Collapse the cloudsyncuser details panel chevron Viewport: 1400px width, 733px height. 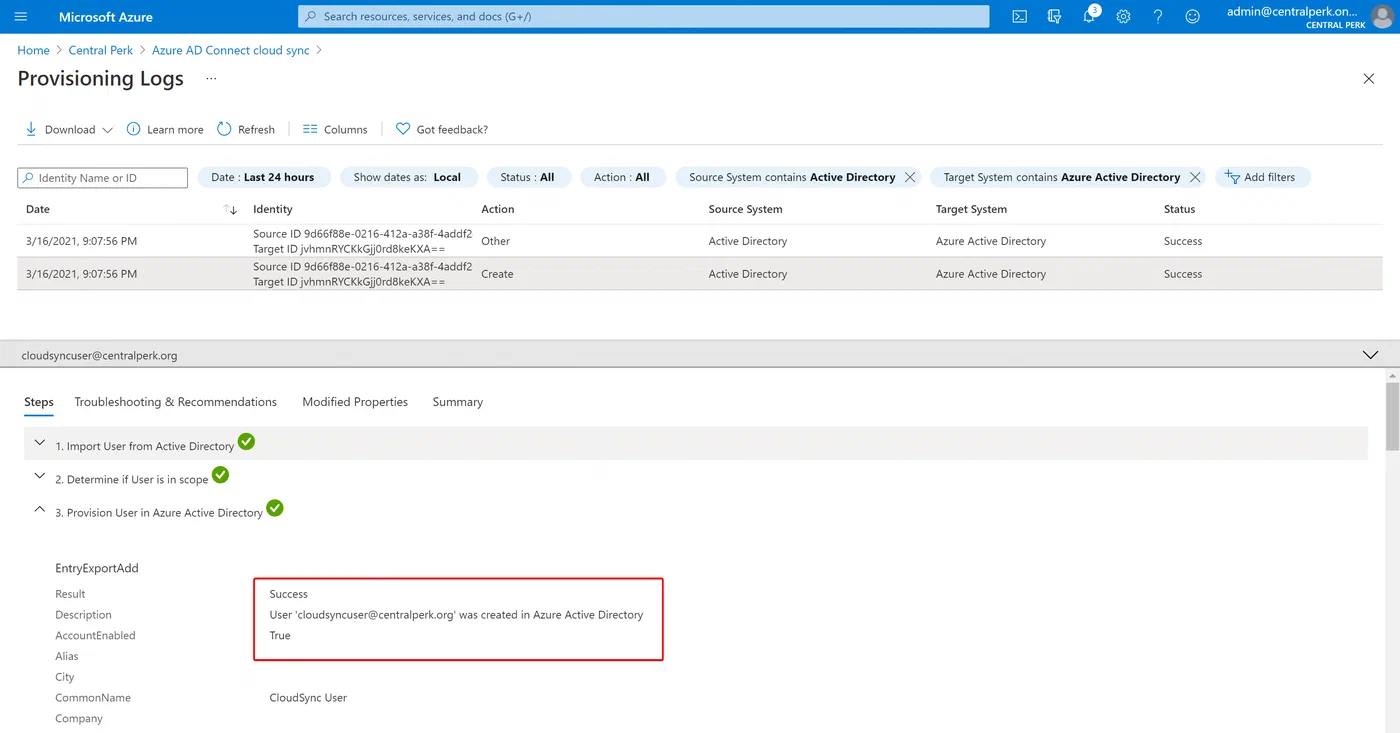[1370, 355]
